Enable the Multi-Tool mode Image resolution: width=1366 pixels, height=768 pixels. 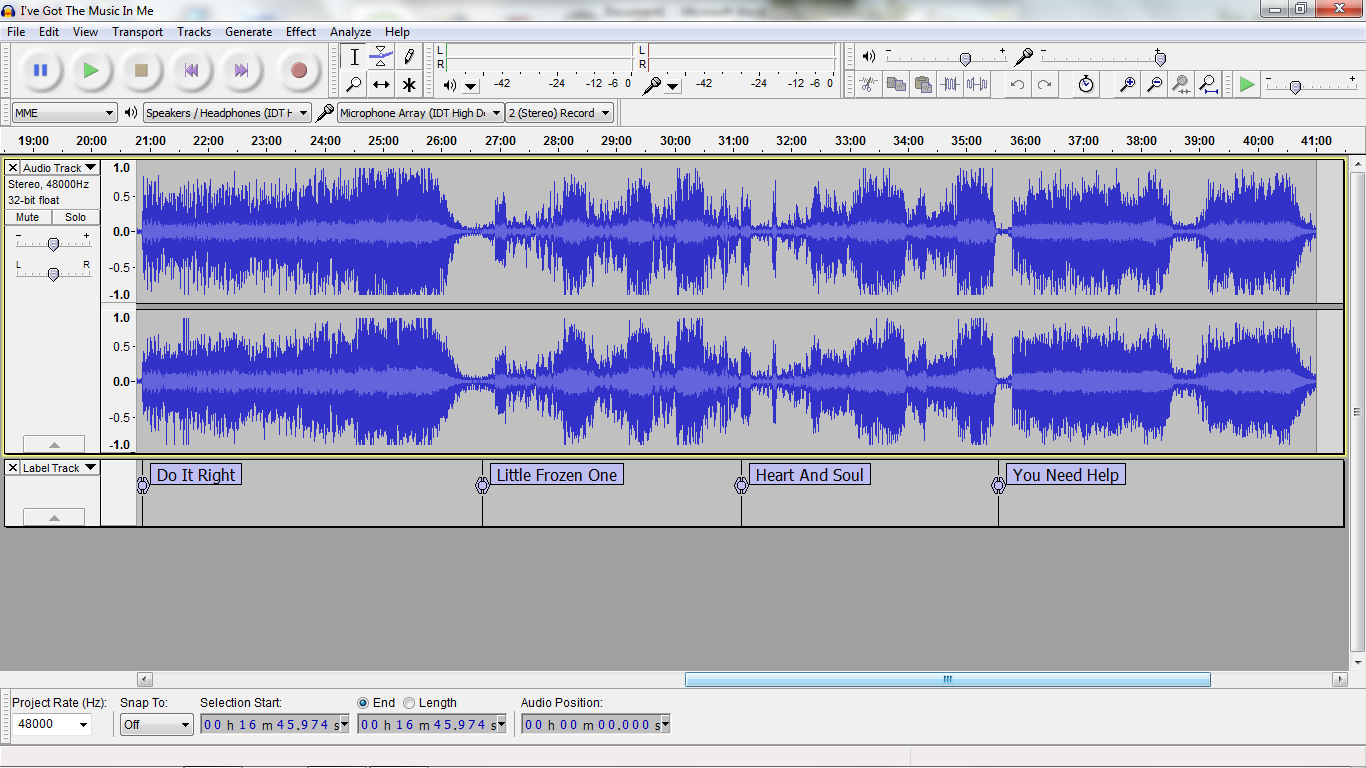pos(409,84)
